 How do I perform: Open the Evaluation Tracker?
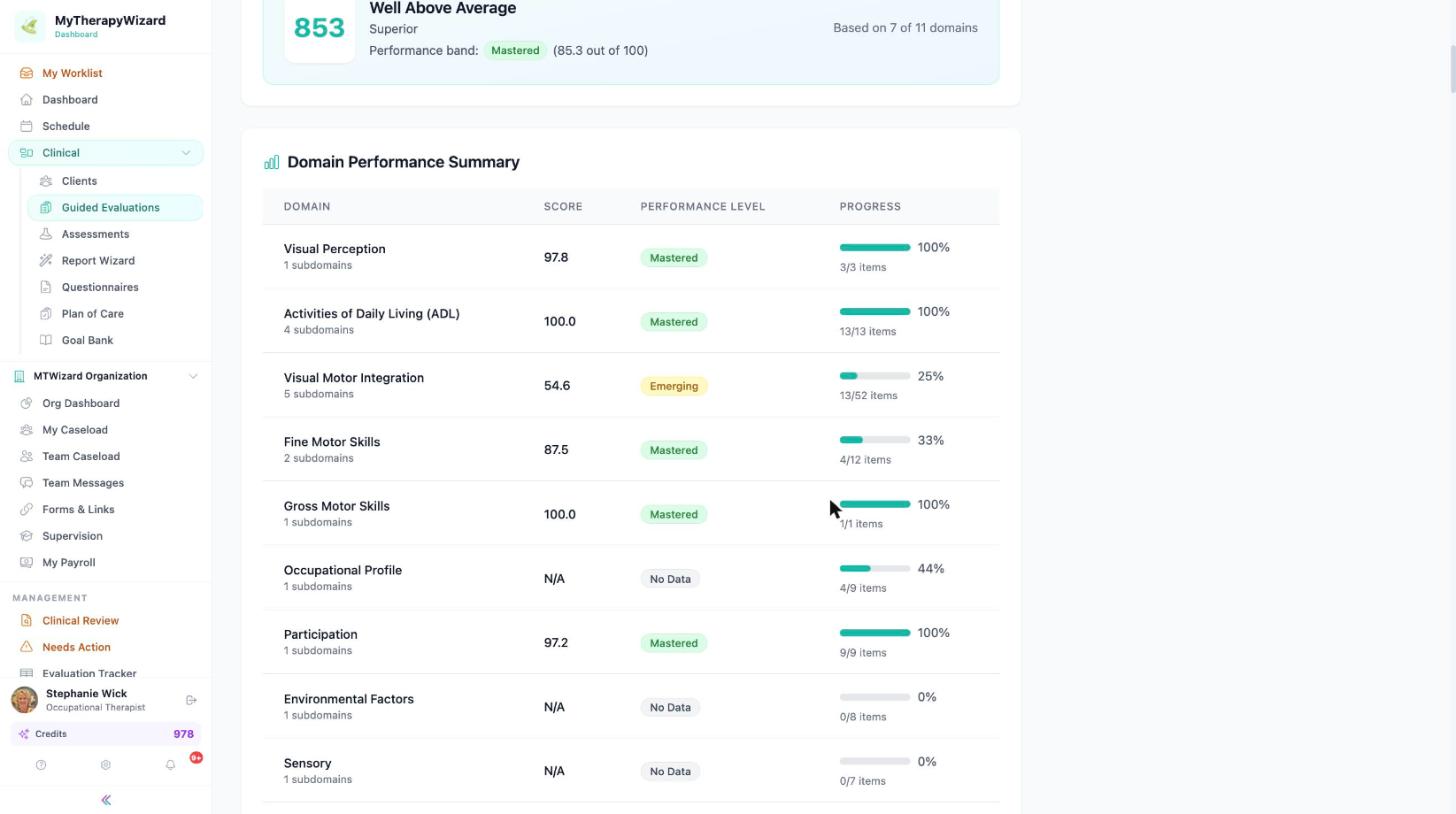coord(89,674)
